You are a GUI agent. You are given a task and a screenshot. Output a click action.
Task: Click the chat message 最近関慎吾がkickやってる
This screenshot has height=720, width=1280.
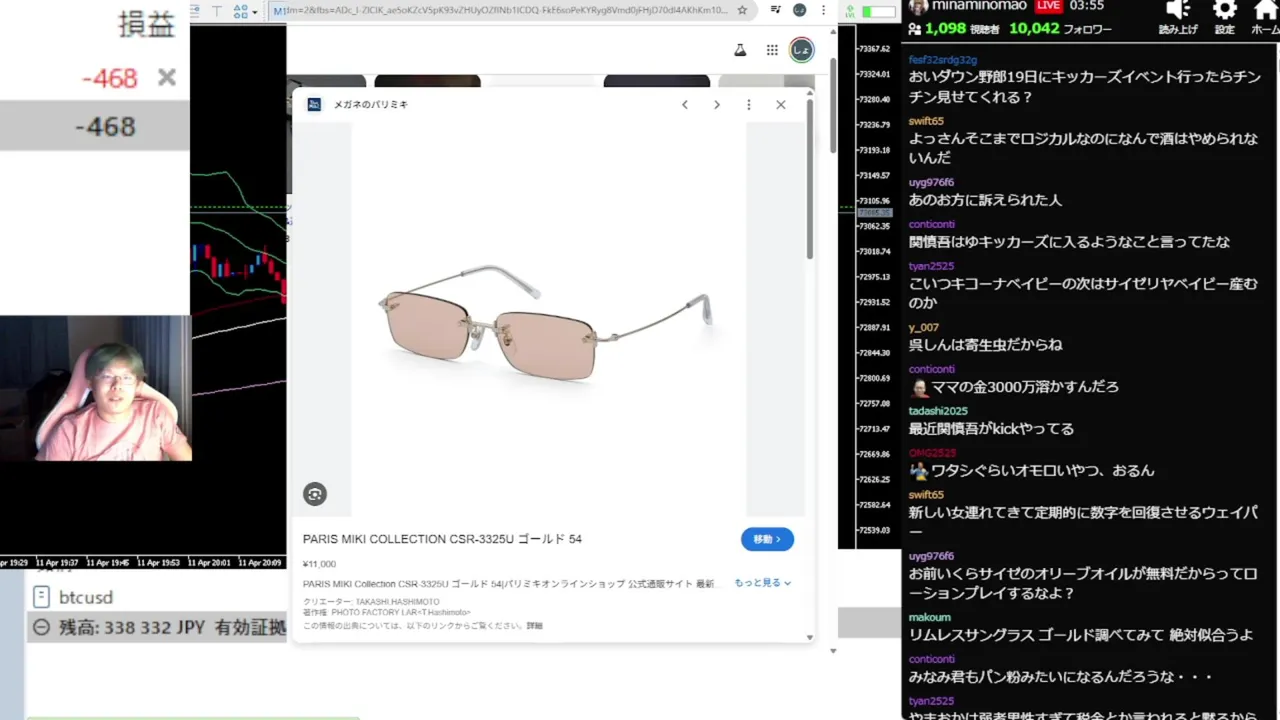991,429
